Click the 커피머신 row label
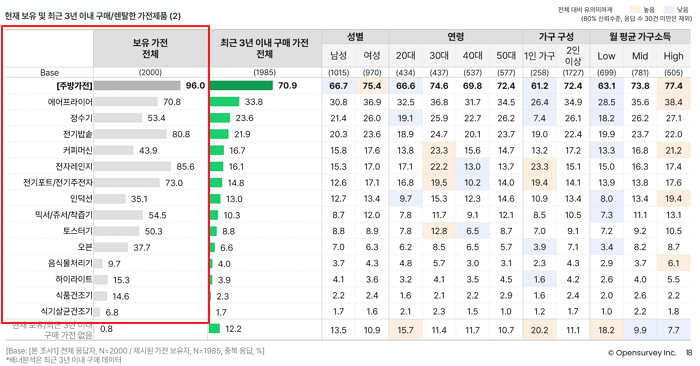700x366 pixels. coord(78,150)
